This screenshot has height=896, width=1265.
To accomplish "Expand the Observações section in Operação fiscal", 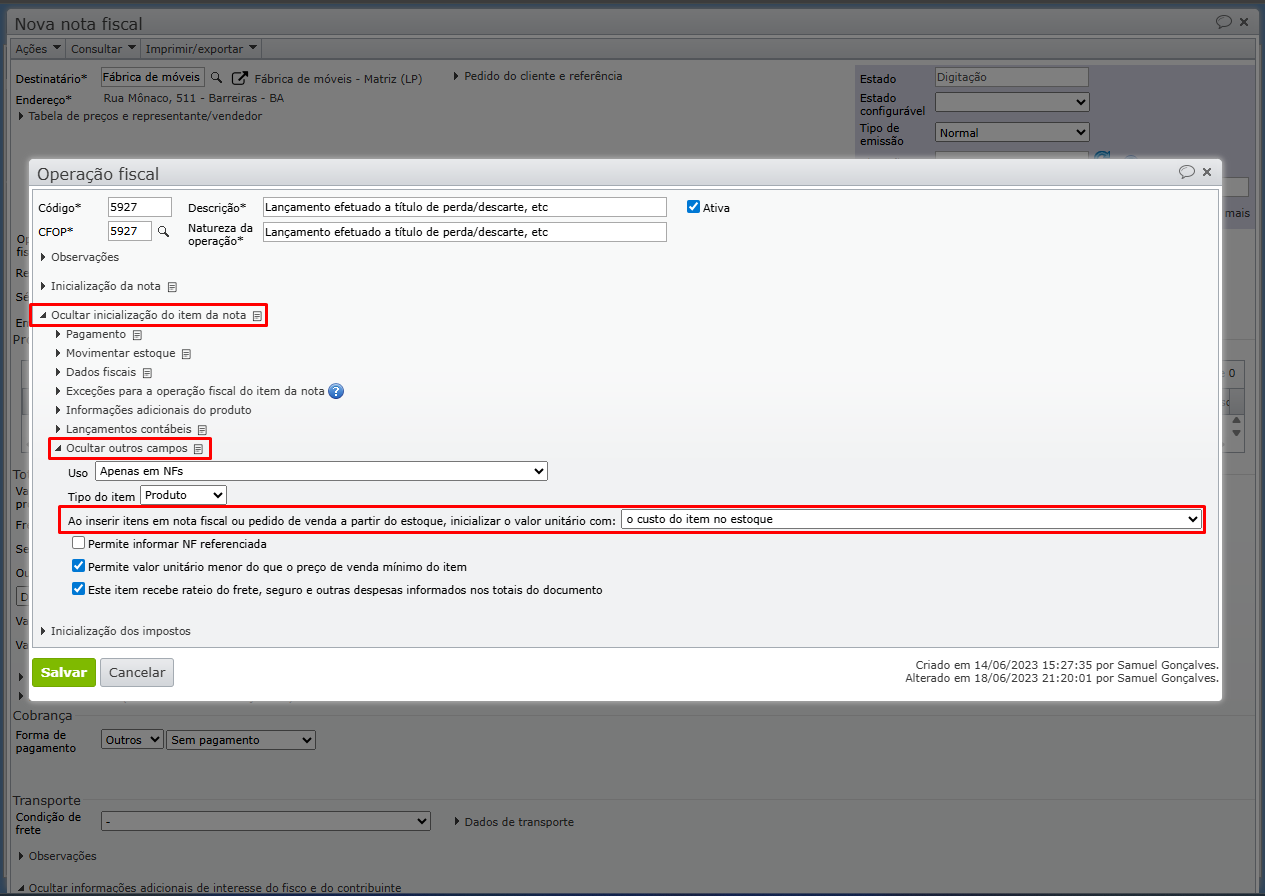I will tap(79, 258).
